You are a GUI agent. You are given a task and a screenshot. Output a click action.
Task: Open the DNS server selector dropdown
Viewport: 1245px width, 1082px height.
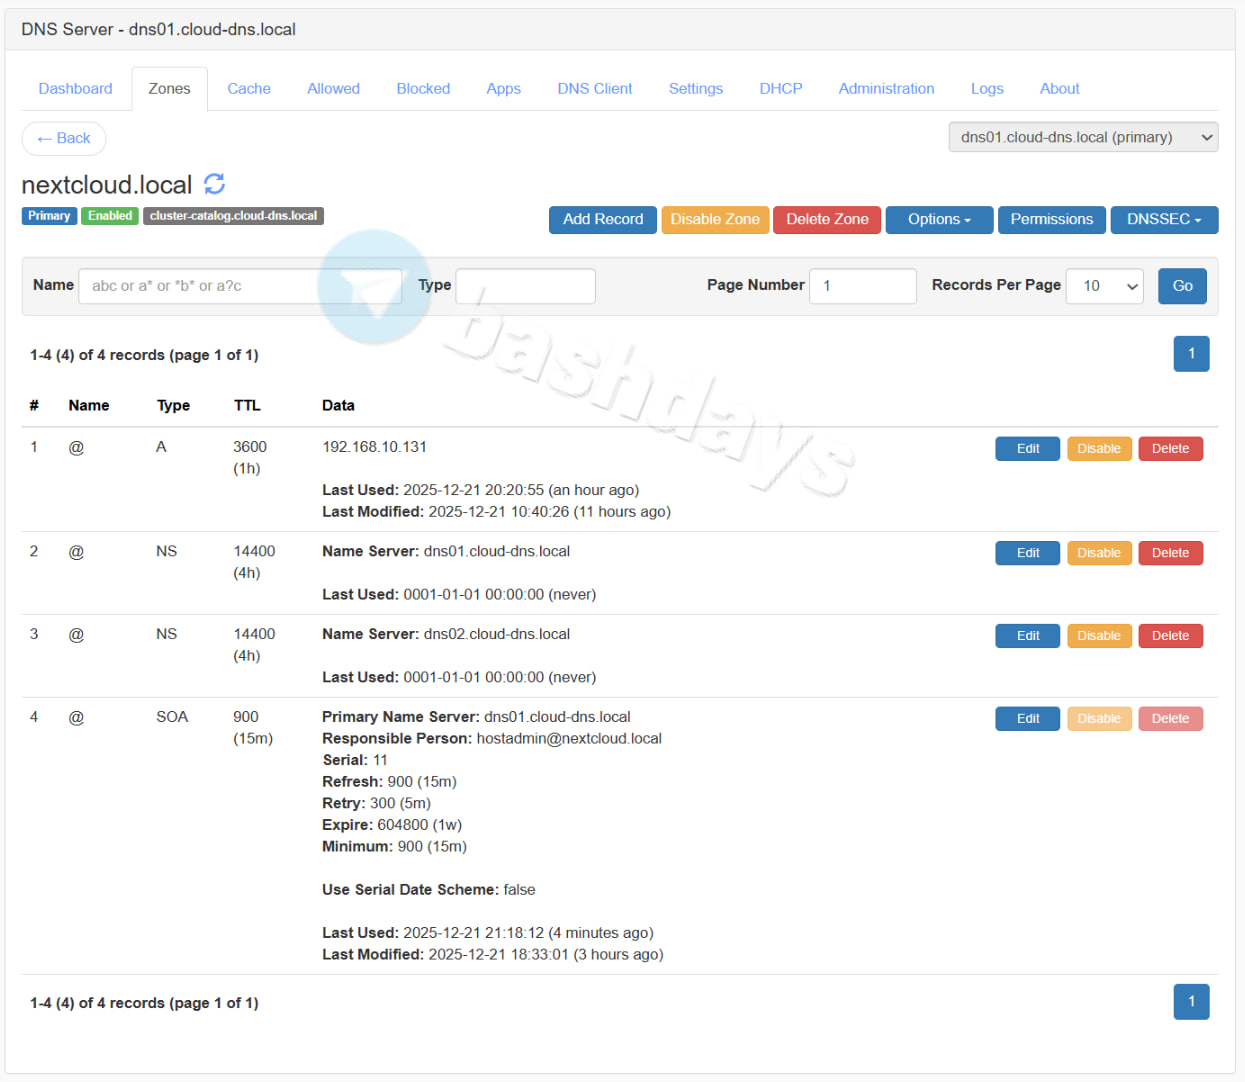coord(1082,137)
